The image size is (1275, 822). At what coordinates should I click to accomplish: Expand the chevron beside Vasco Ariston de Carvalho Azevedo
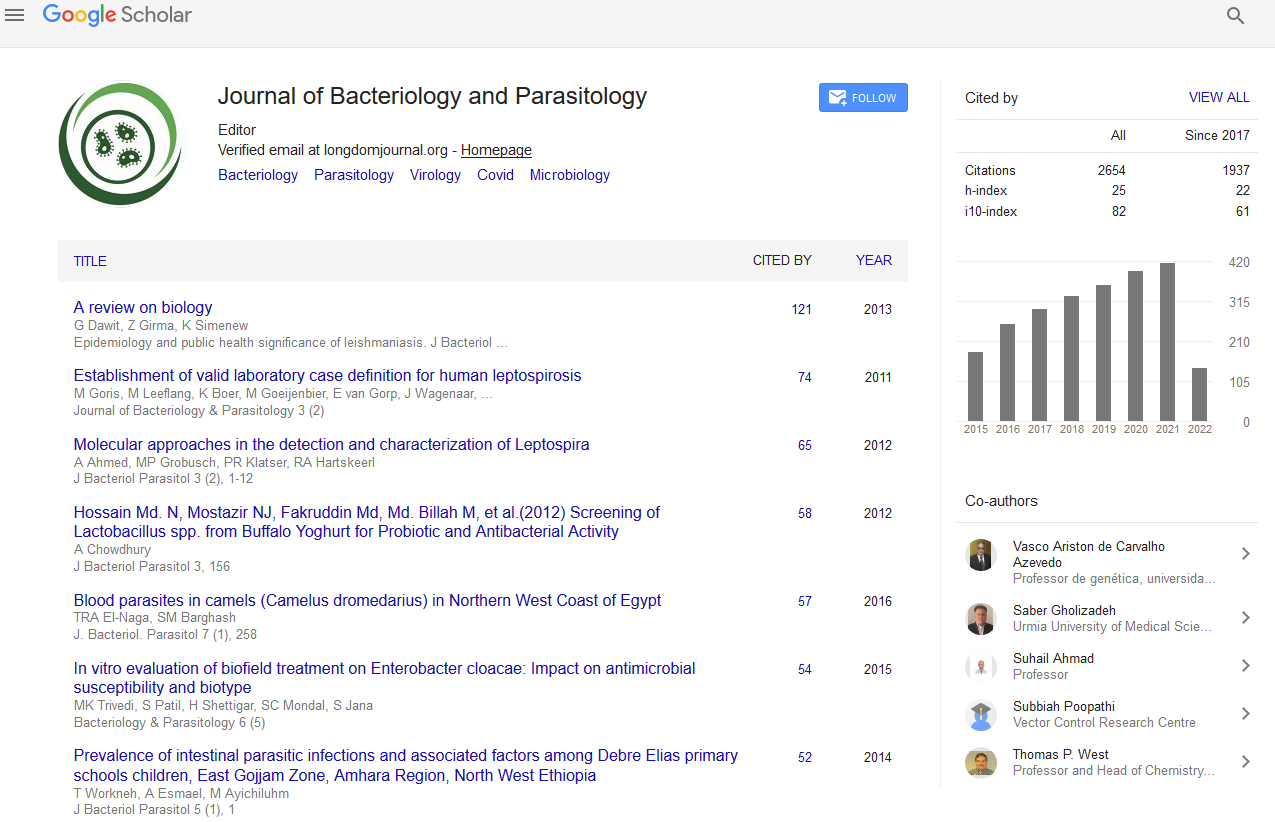(1246, 553)
